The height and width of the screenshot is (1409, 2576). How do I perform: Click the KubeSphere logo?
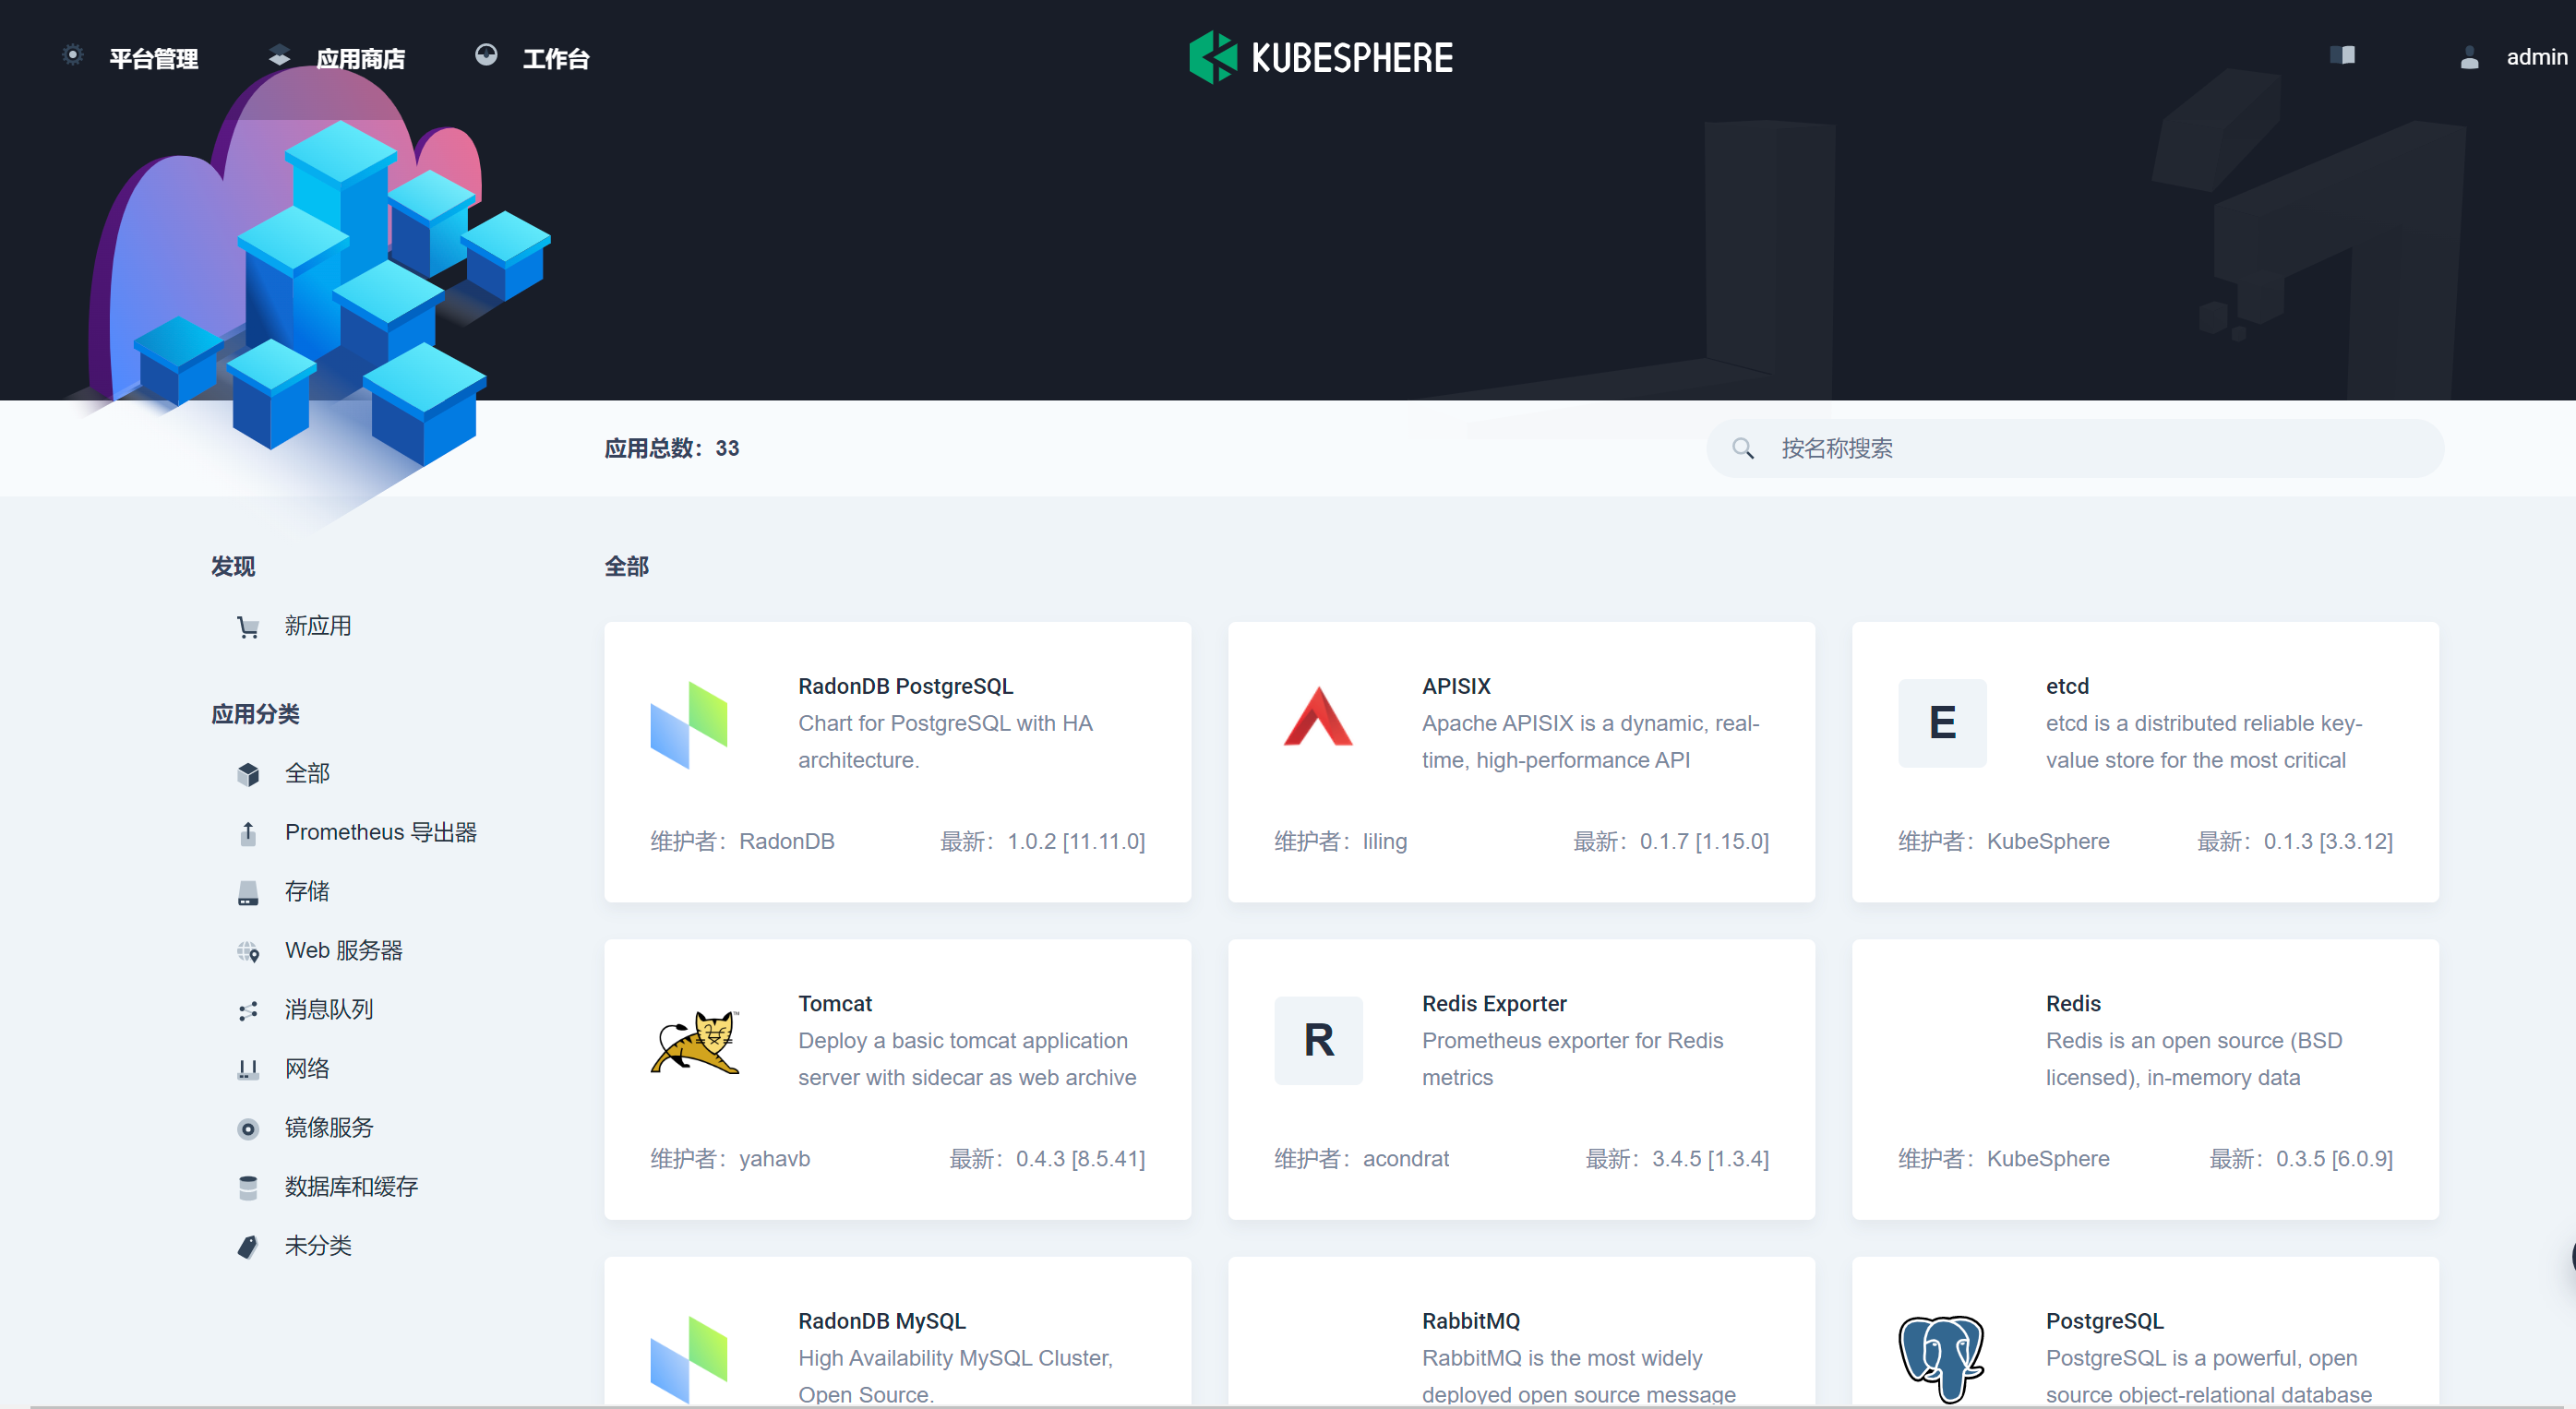click(x=1320, y=57)
